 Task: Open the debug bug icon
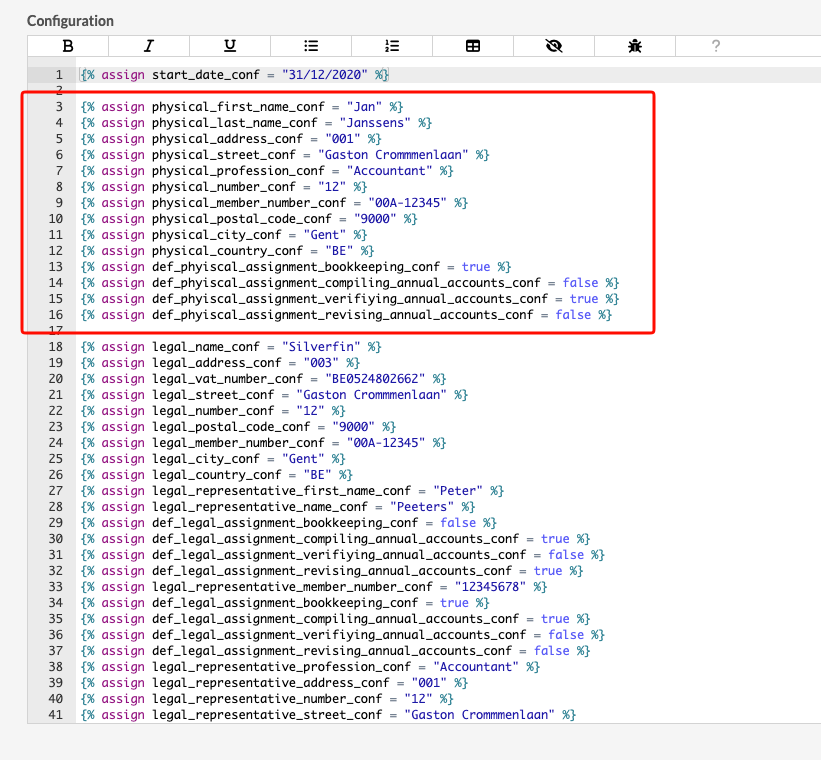[x=635, y=46]
